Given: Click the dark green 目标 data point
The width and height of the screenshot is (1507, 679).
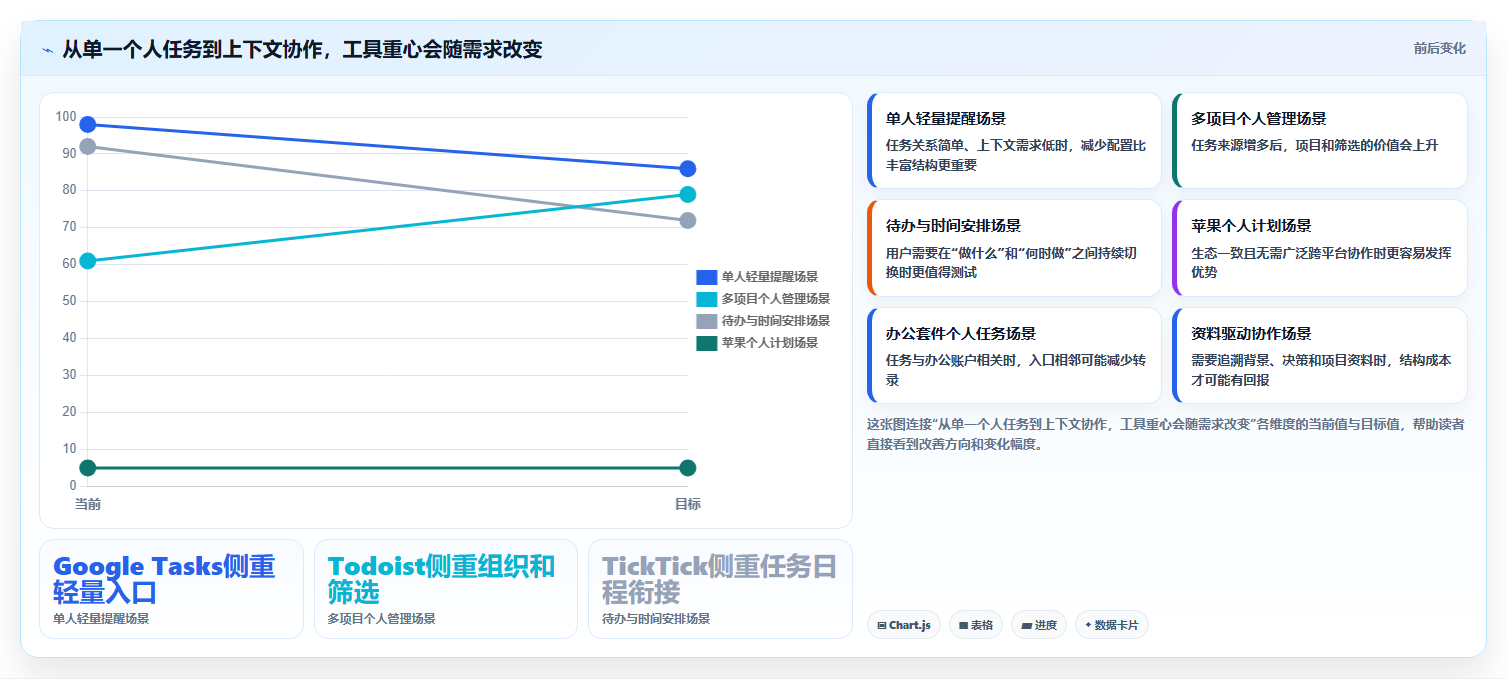Looking at the screenshot, I should (688, 468).
